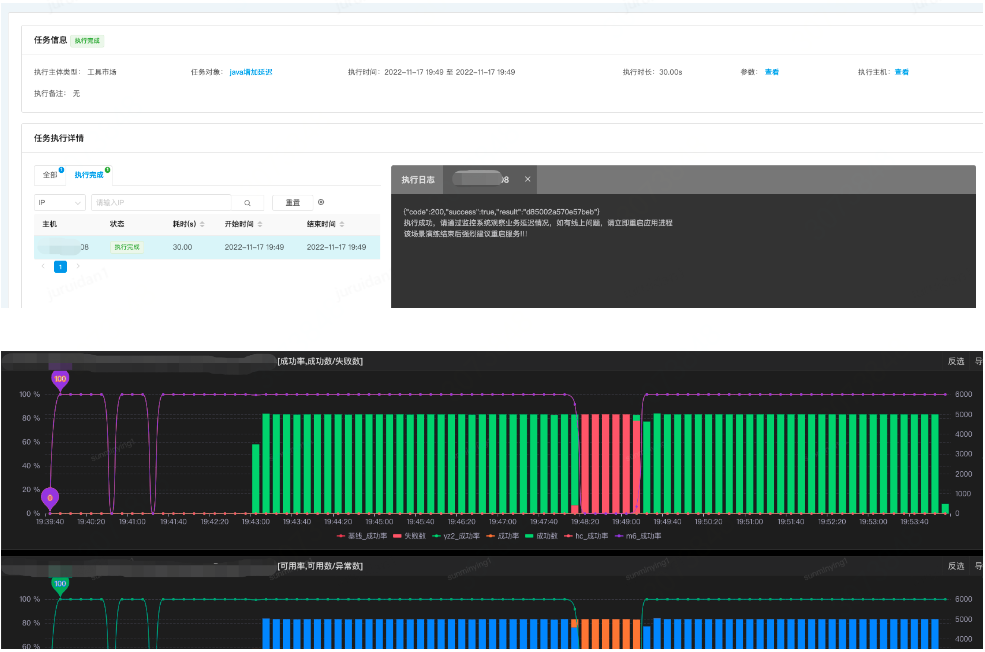Image resolution: width=985 pixels, height=652 pixels.
Task: Click 查看 link next to 参数
Action: 772,72
